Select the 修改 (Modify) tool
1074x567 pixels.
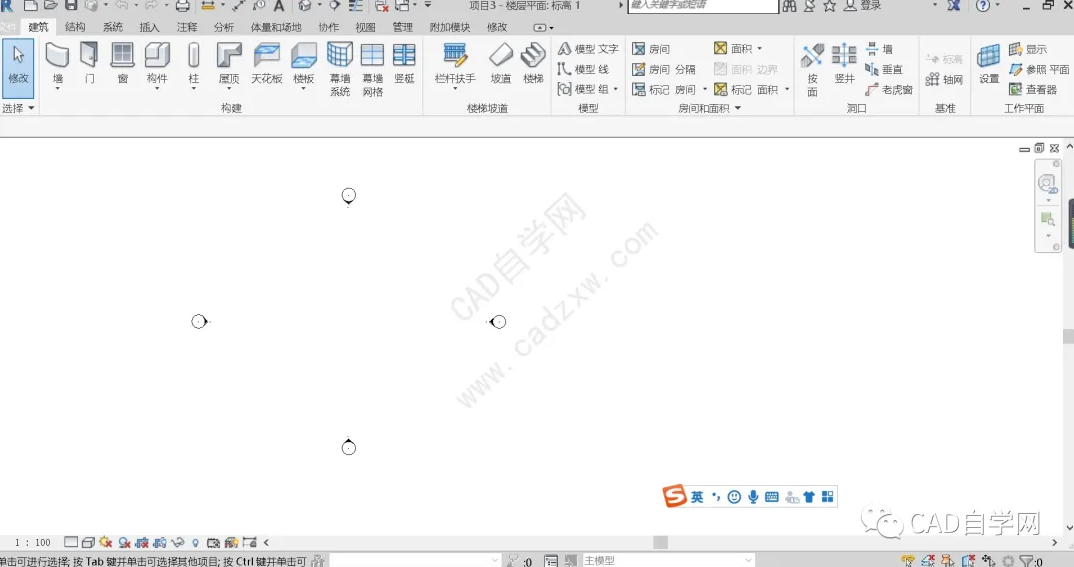18,67
